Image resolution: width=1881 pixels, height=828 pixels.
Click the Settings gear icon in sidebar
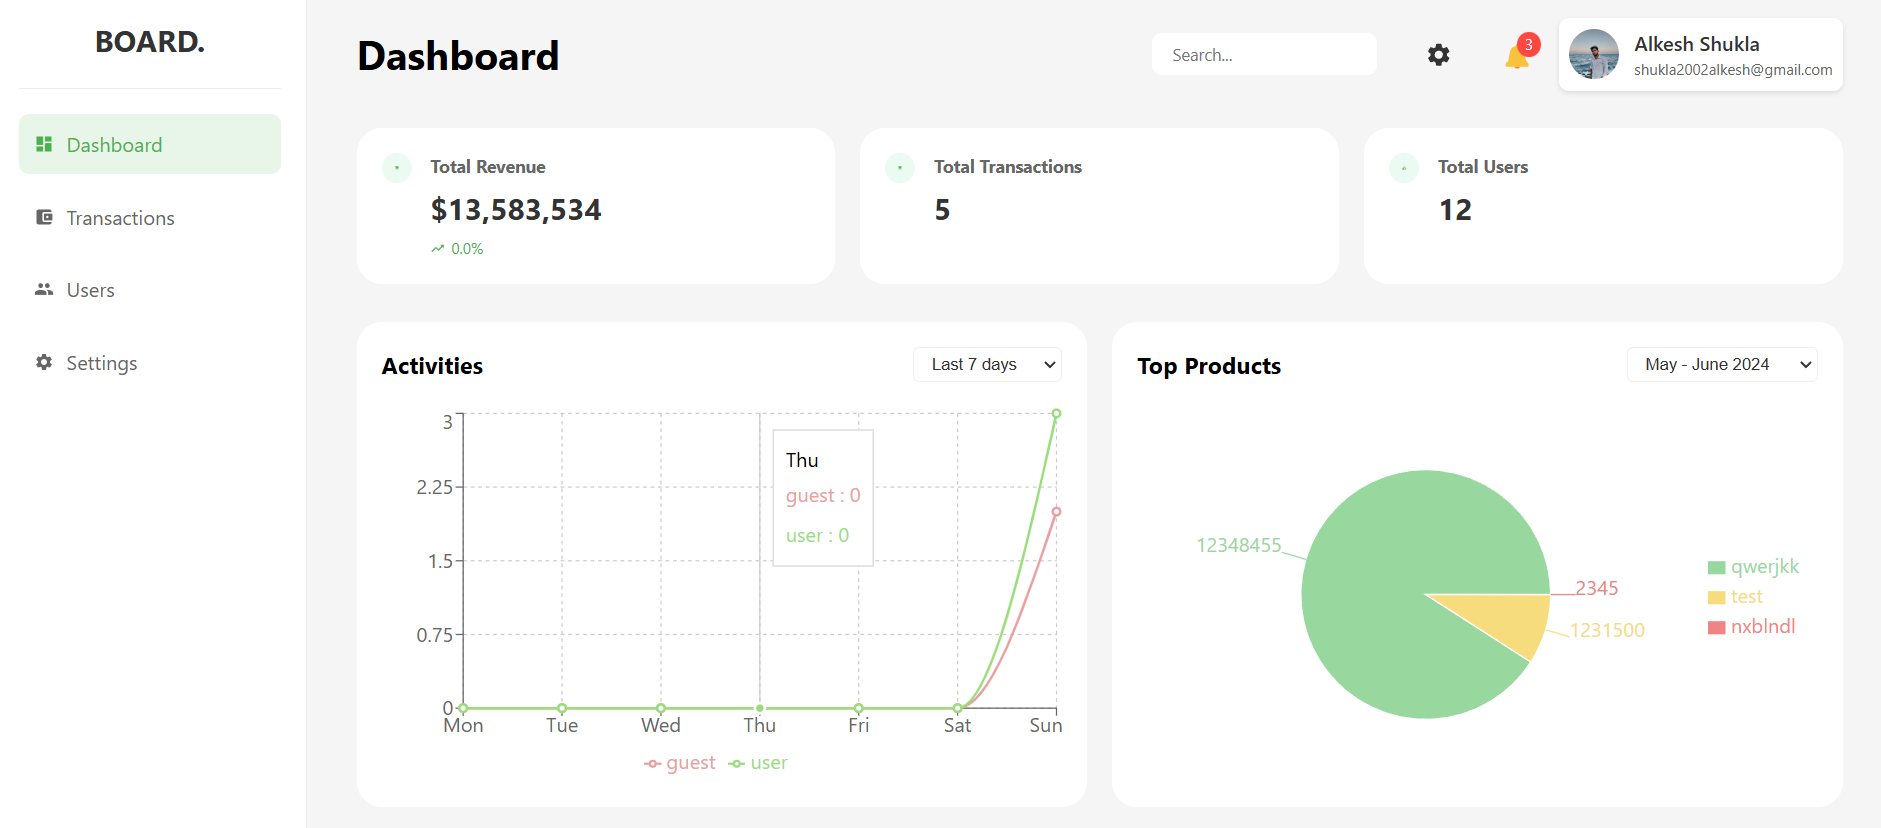pyautogui.click(x=44, y=362)
